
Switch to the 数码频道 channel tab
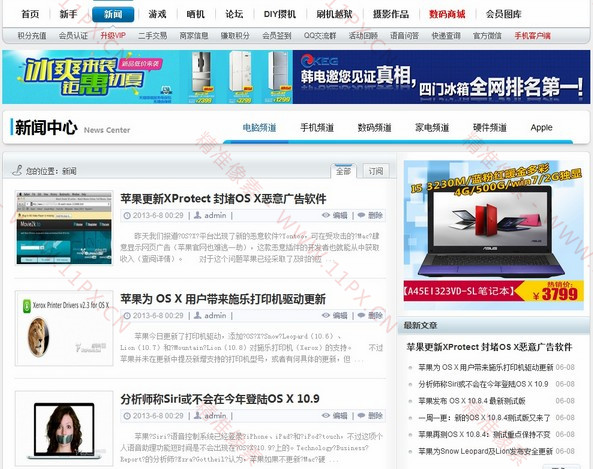click(374, 128)
